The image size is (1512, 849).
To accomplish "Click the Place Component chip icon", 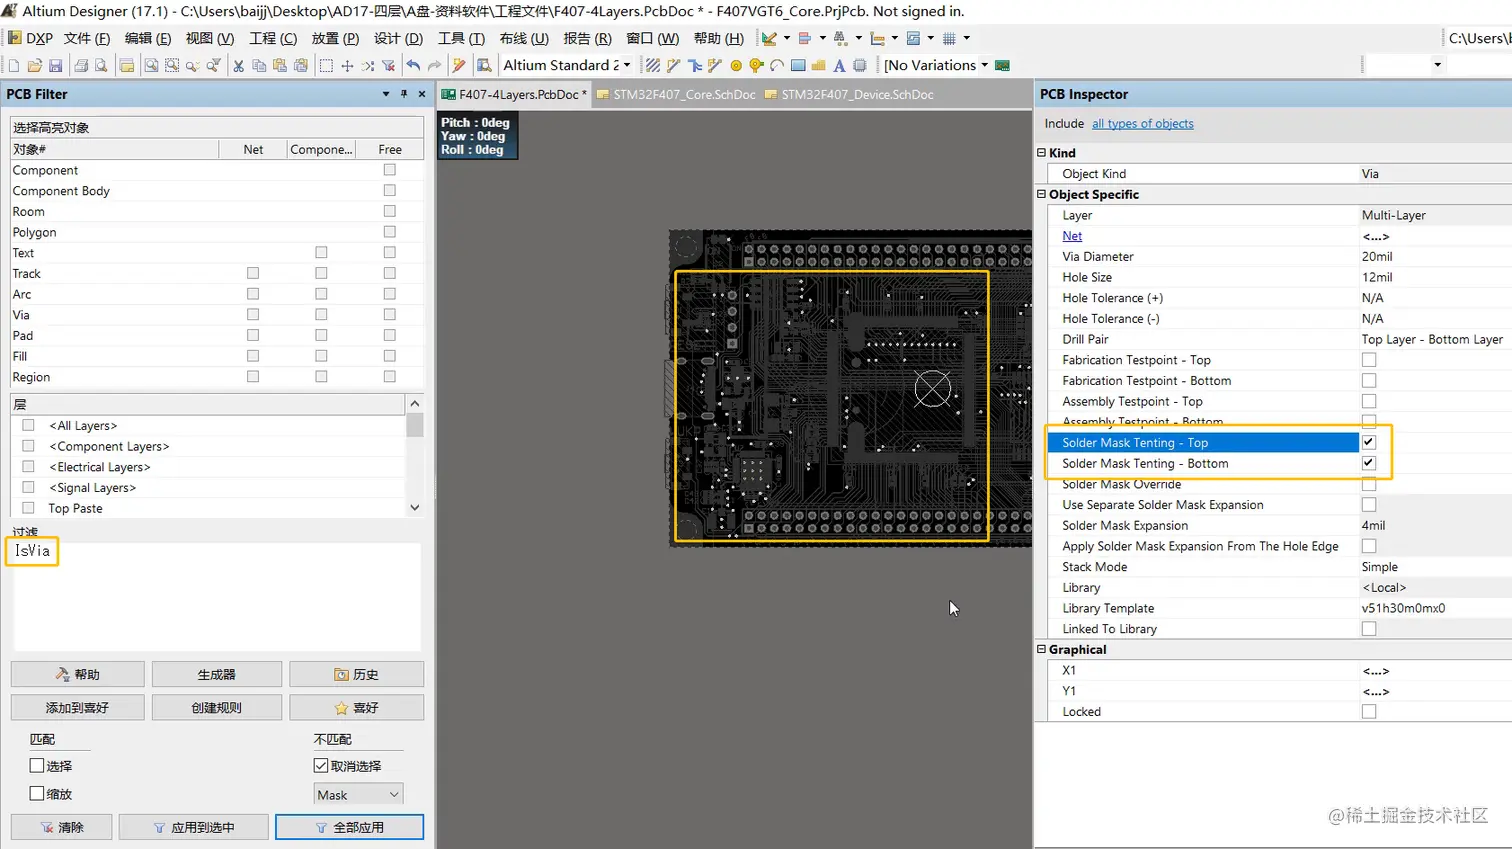I will point(859,66).
